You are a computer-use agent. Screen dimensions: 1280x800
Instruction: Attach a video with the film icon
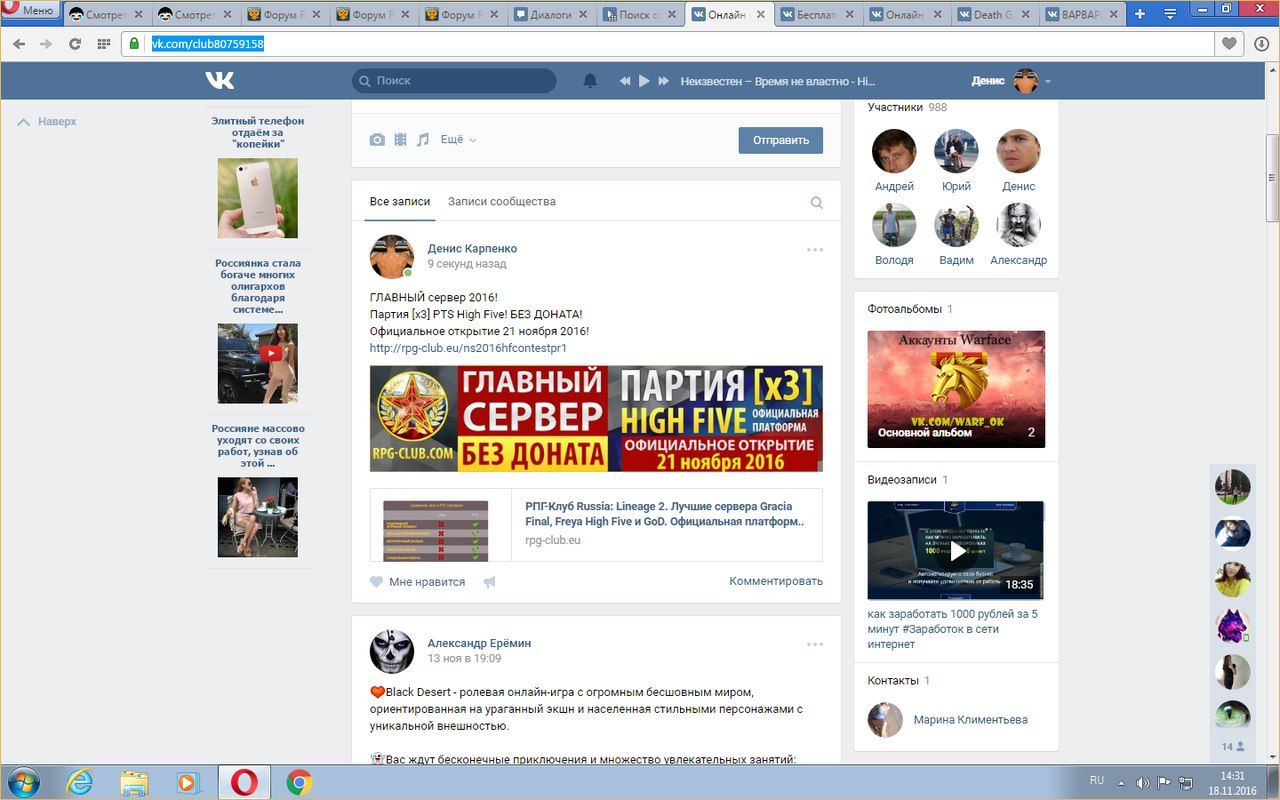click(400, 140)
